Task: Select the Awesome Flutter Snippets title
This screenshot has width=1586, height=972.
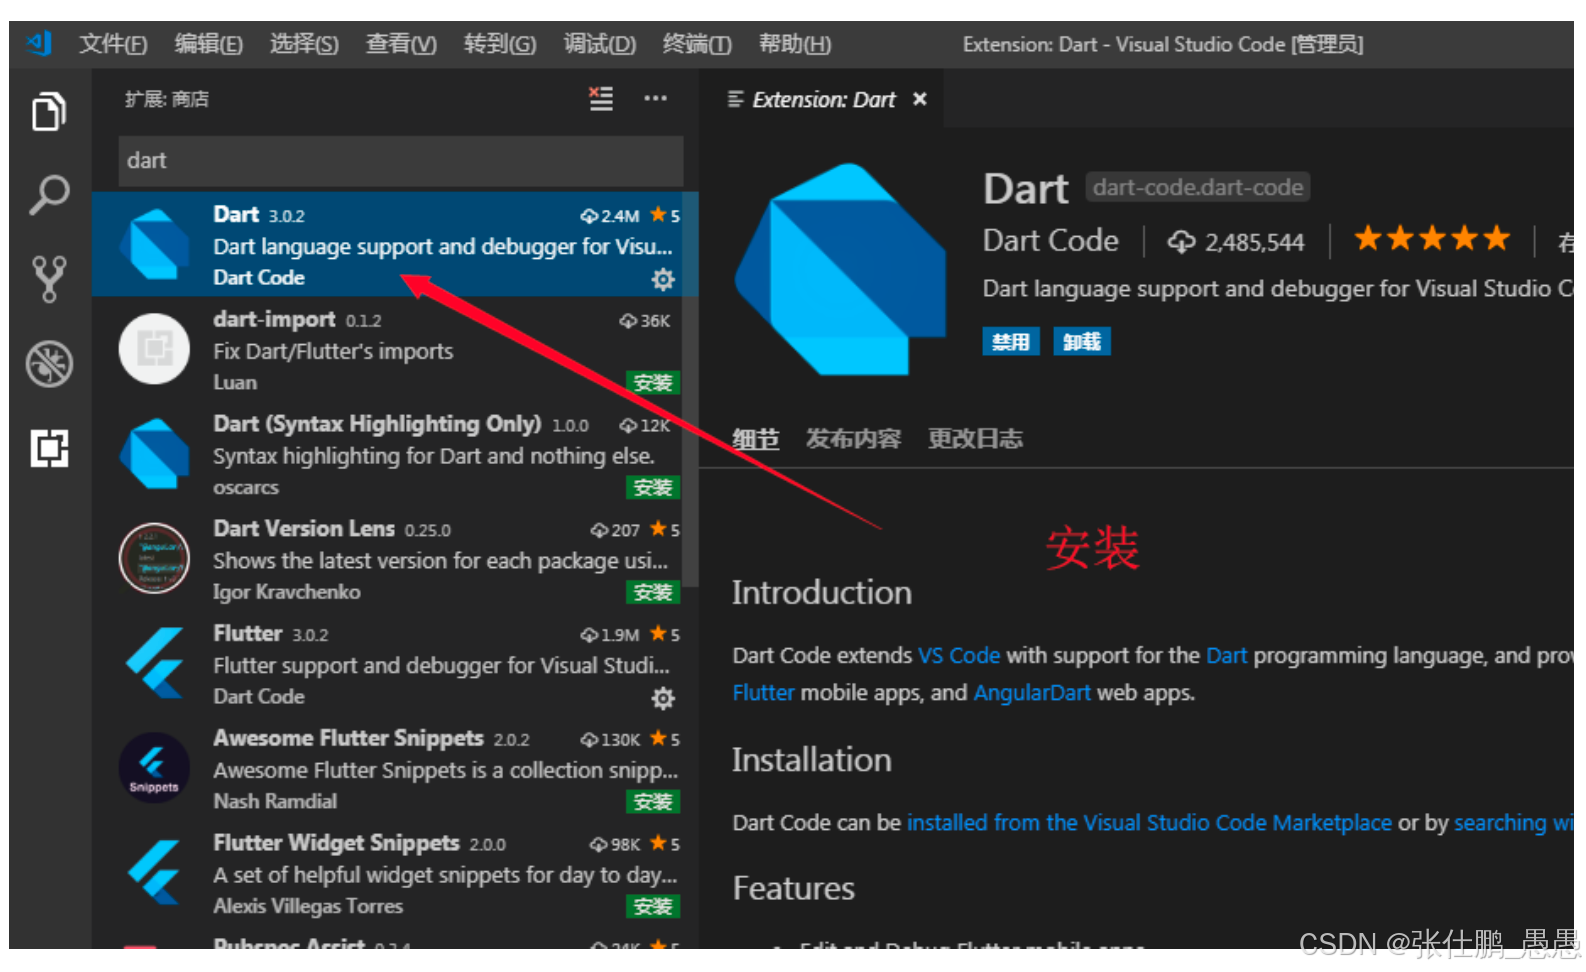Action: point(348,739)
